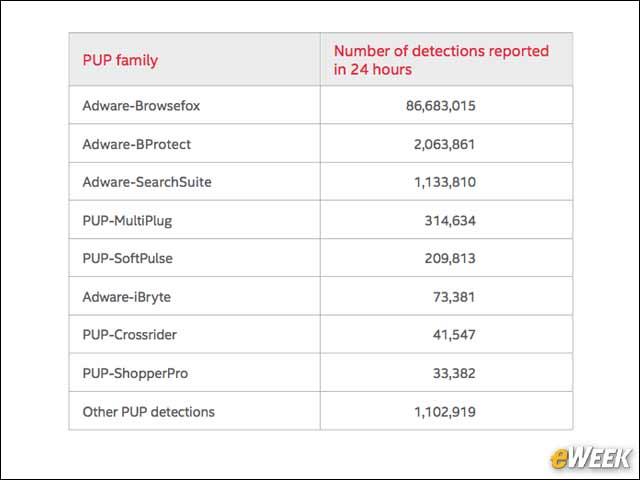Select the 86,683,015 detections cell
This screenshot has height=480, width=640.
click(x=441, y=106)
